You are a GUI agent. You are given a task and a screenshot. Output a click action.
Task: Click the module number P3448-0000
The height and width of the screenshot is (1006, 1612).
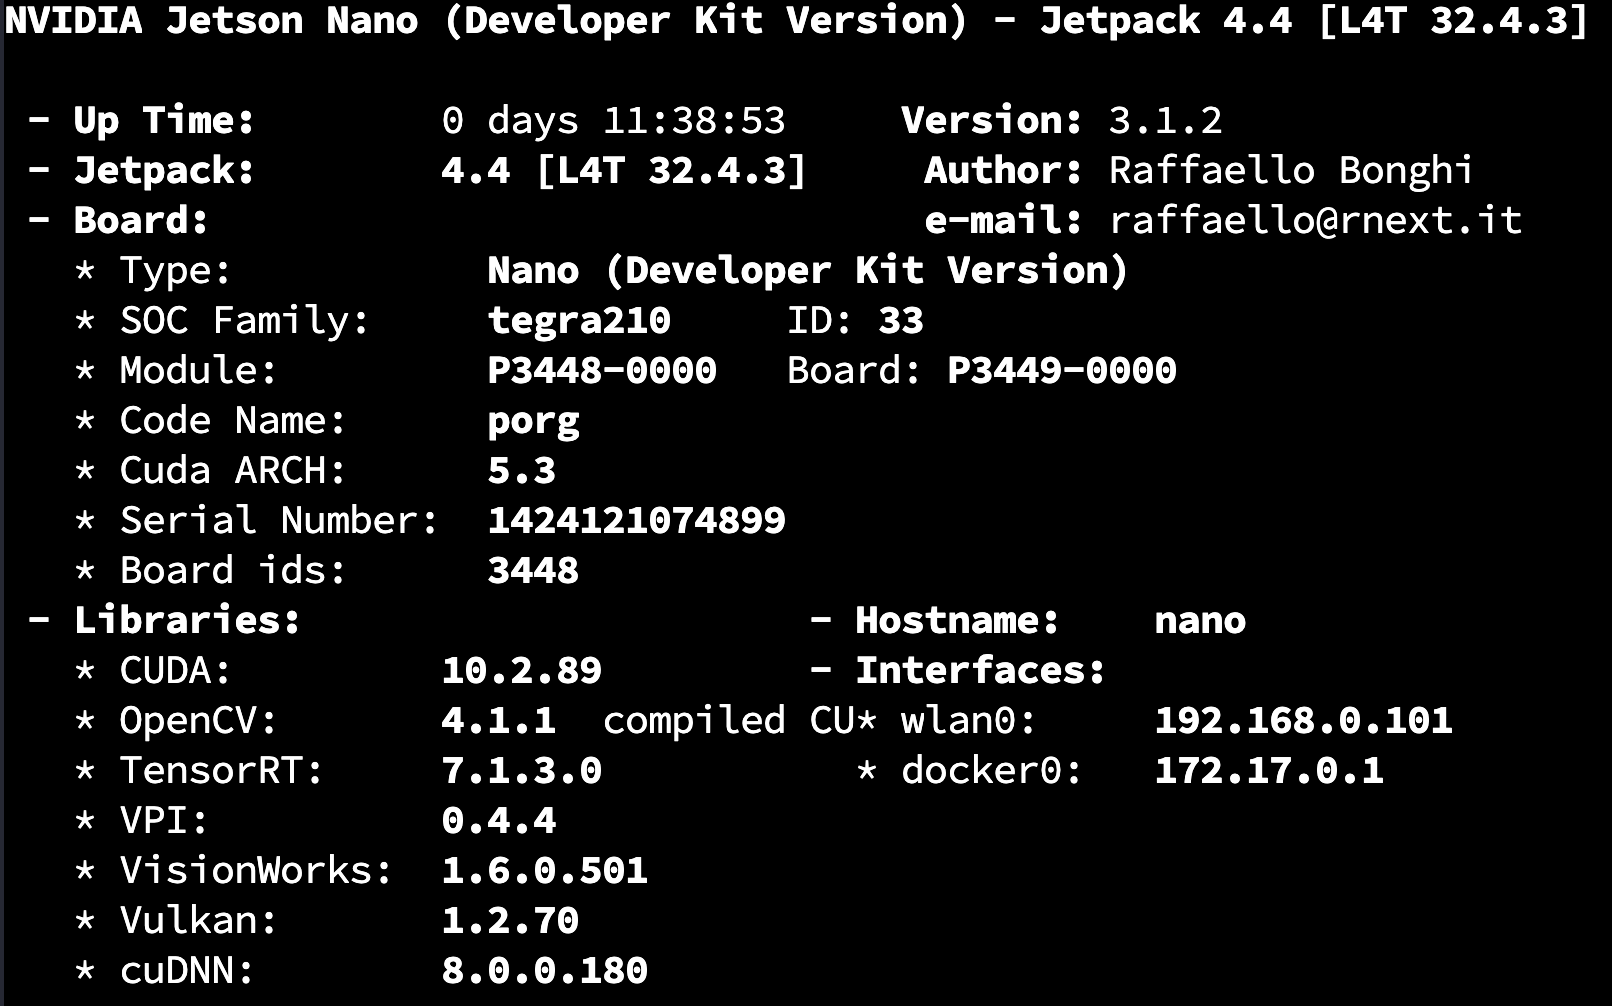tap(602, 370)
